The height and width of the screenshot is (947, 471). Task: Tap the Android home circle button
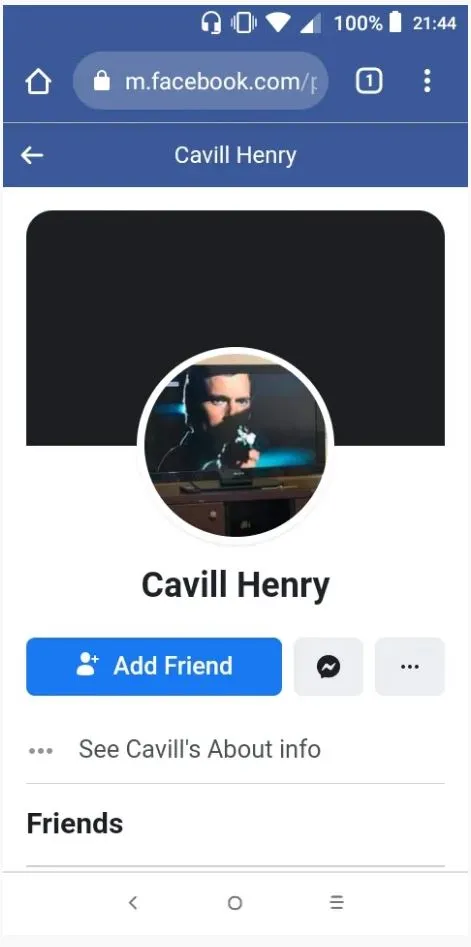click(x=235, y=903)
